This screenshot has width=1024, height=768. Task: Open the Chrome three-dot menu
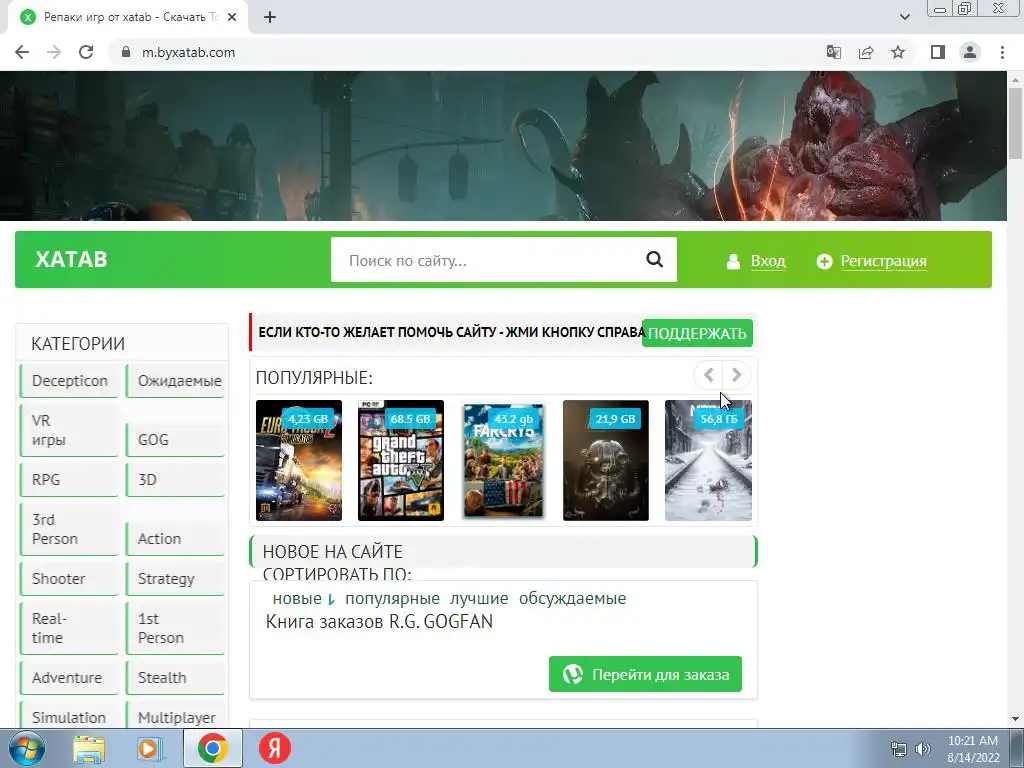click(1002, 52)
